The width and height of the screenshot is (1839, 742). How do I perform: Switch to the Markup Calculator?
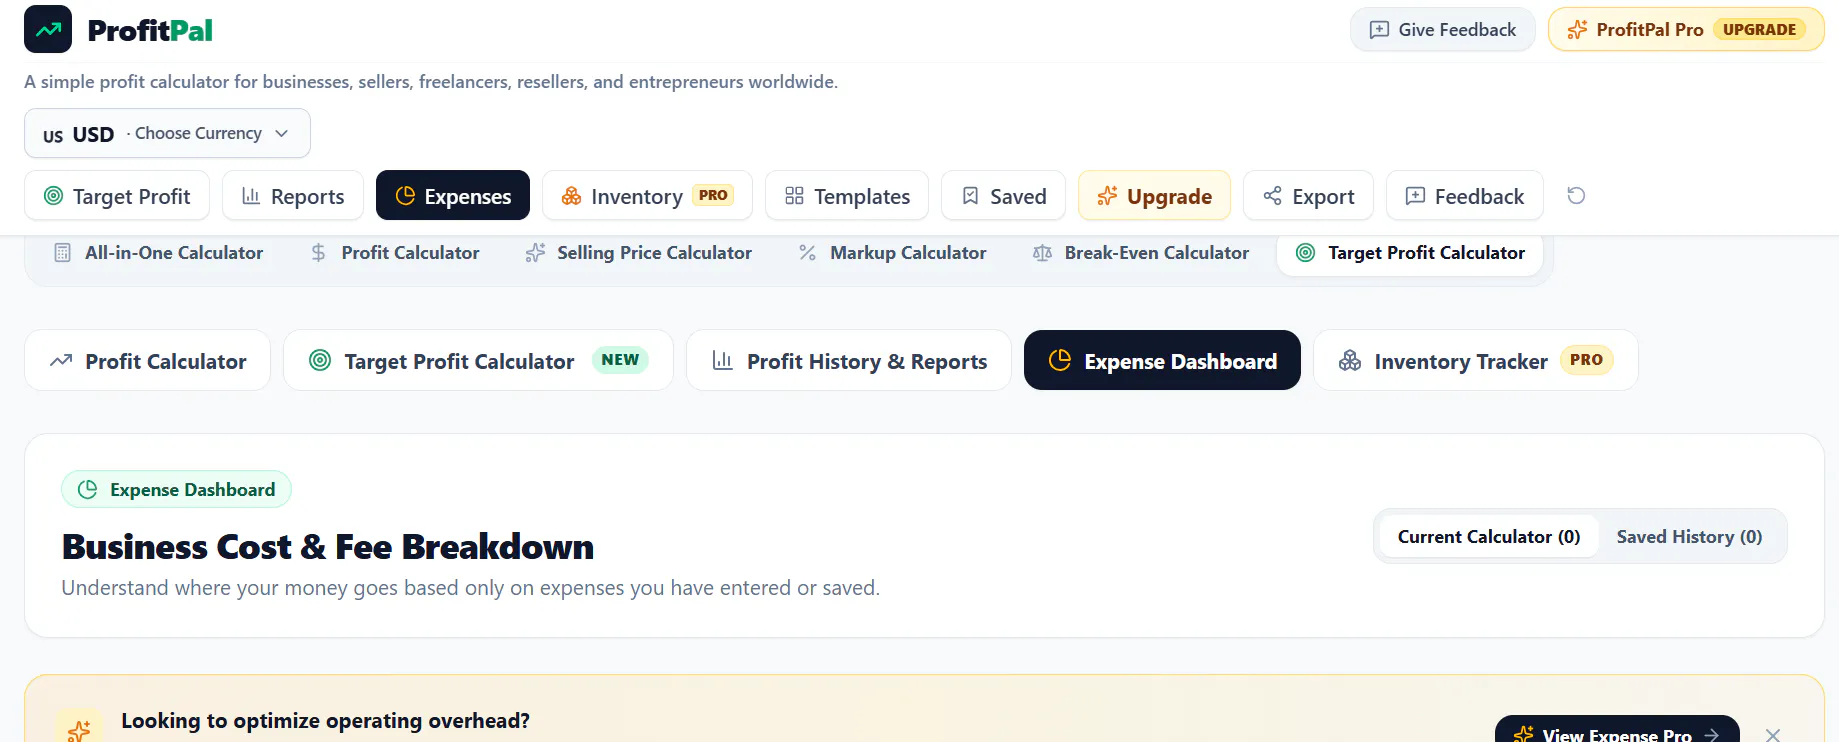click(893, 253)
